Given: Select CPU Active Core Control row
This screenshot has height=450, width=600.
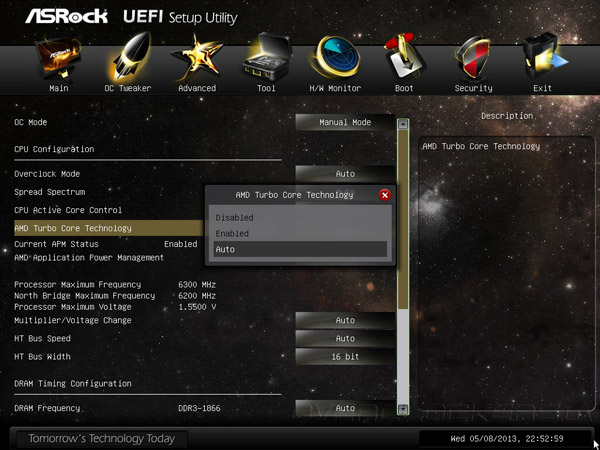Looking at the screenshot, I should point(68,210).
